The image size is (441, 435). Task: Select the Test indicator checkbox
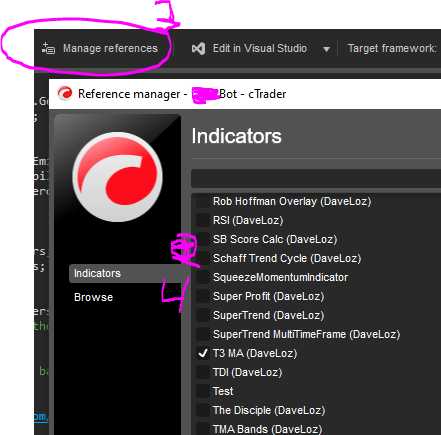tap(203, 391)
